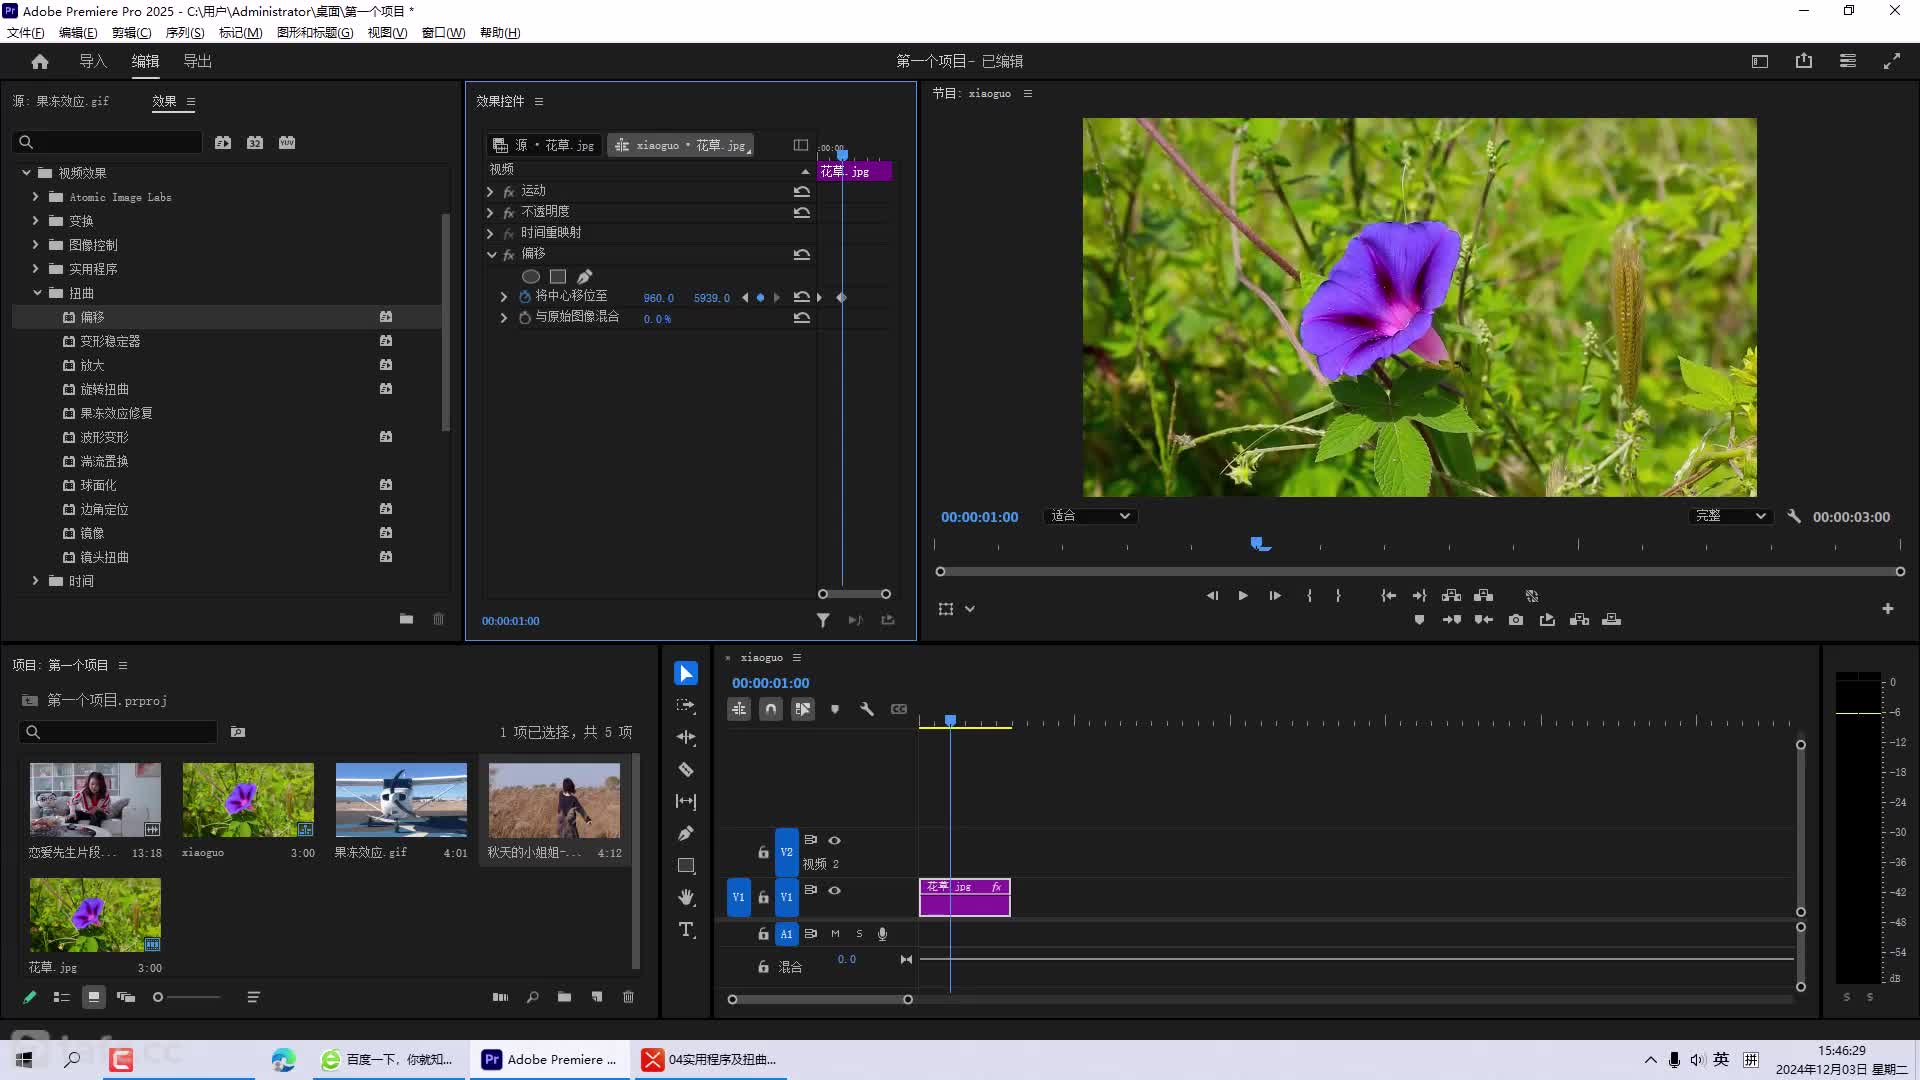Click the delete trash icon in project panel
Screen dimensions: 1920x1080
(x=628, y=997)
